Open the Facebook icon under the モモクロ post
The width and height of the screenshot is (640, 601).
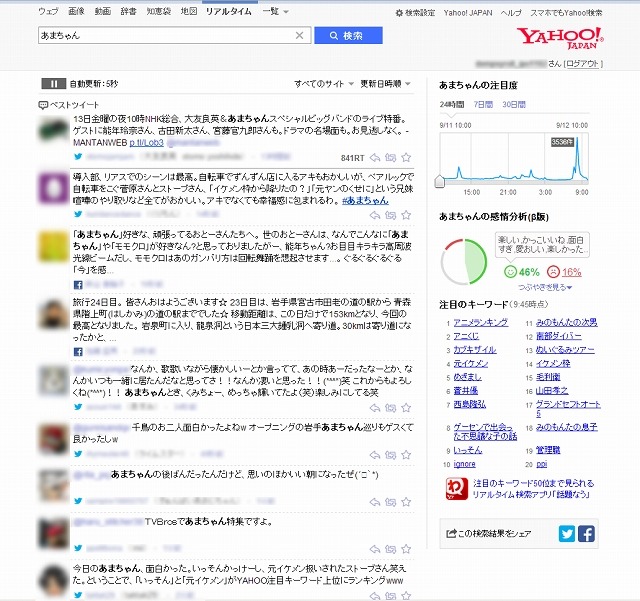(78, 285)
